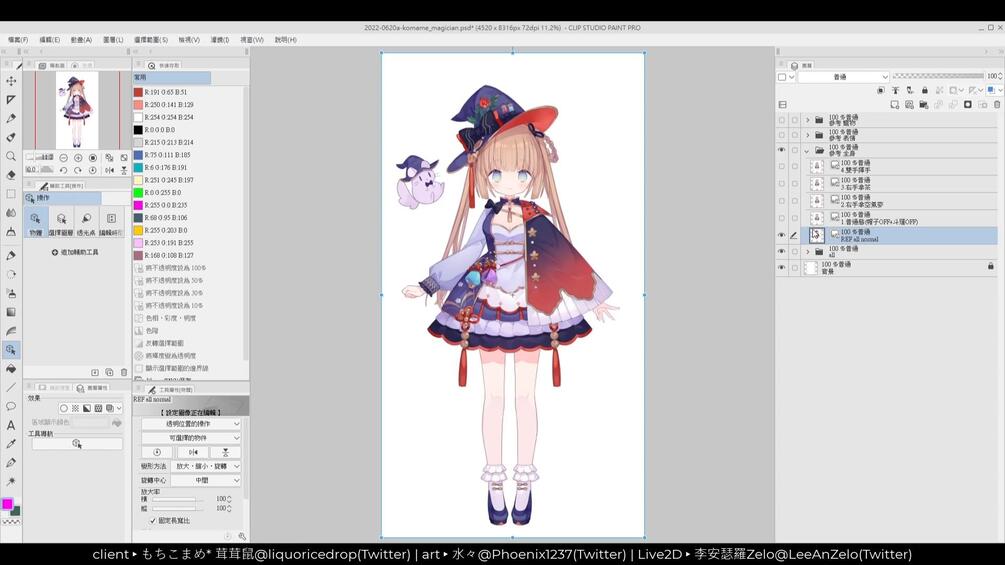This screenshot has width=1005, height=565.
Task: Flip navigator view horizontally
Action: coord(110,170)
